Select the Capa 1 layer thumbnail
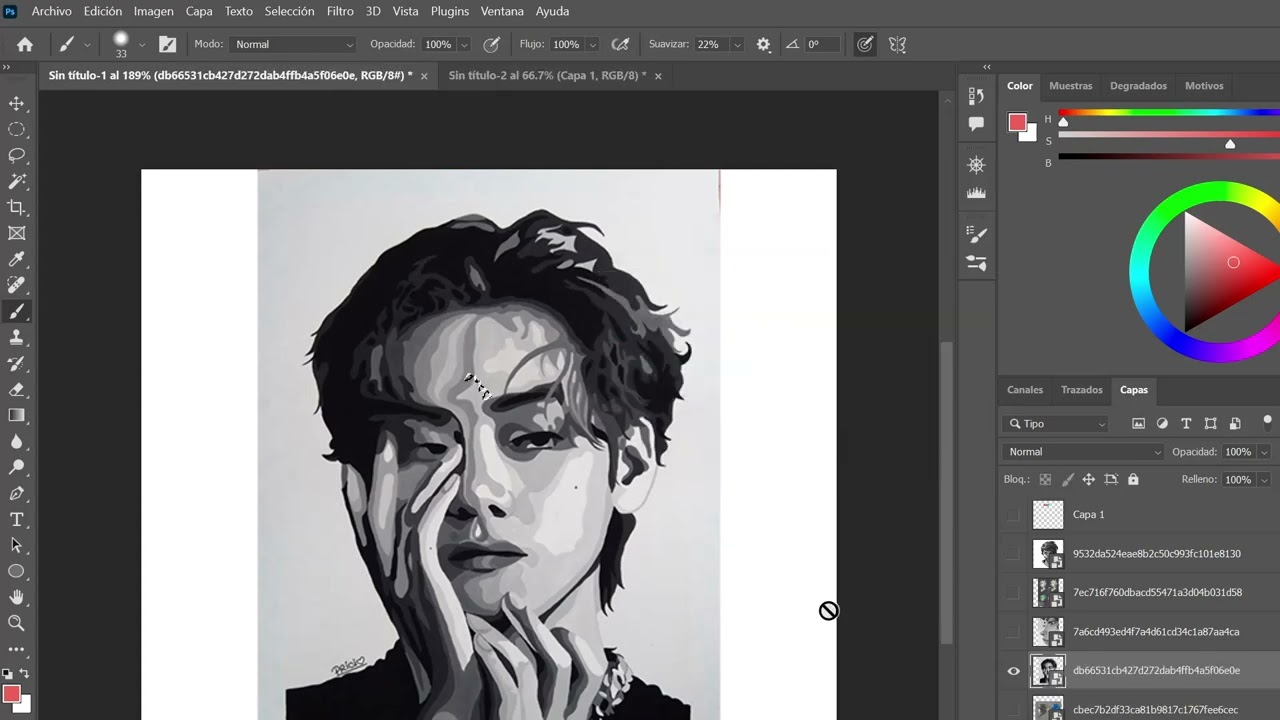This screenshot has height=720, width=1280. [1047, 514]
